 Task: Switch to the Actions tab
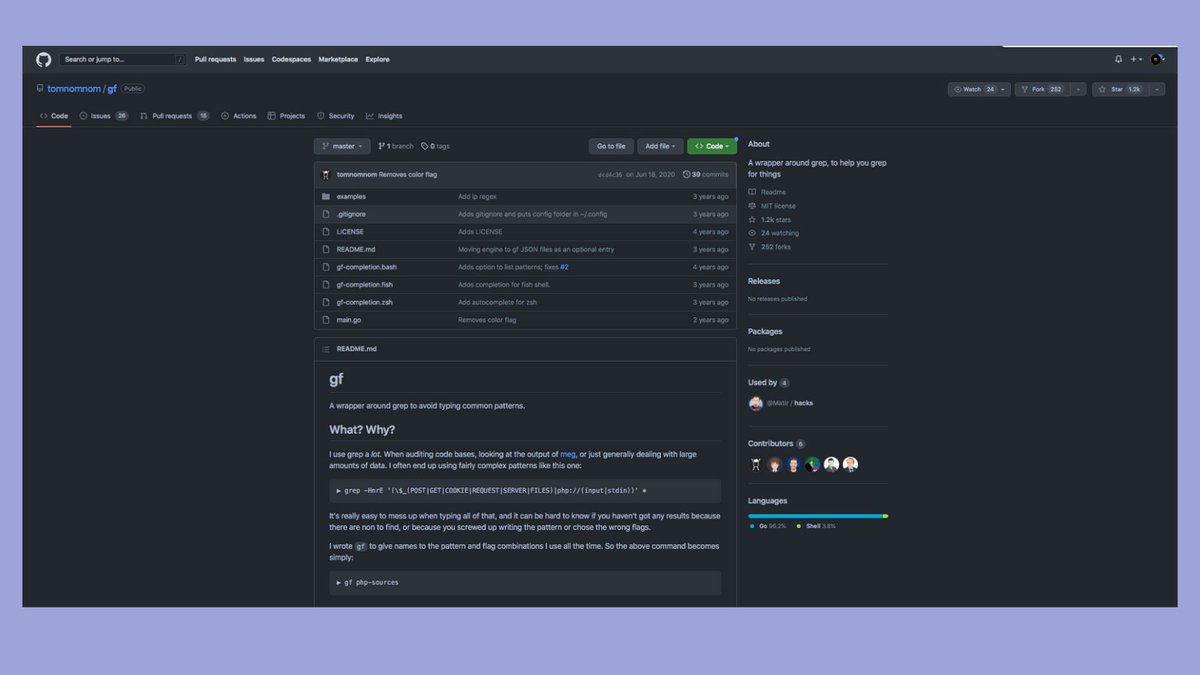coord(238,116)
